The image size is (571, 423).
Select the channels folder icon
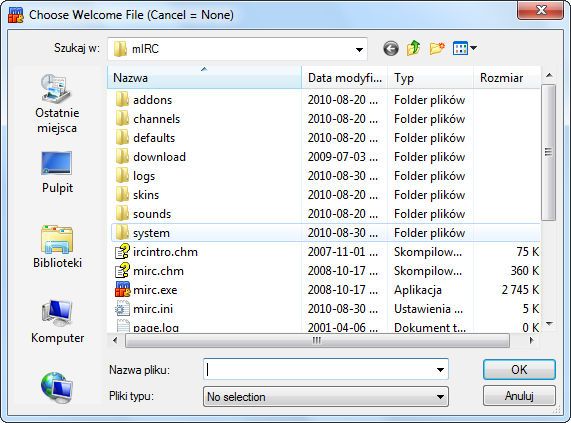[122, 119]
